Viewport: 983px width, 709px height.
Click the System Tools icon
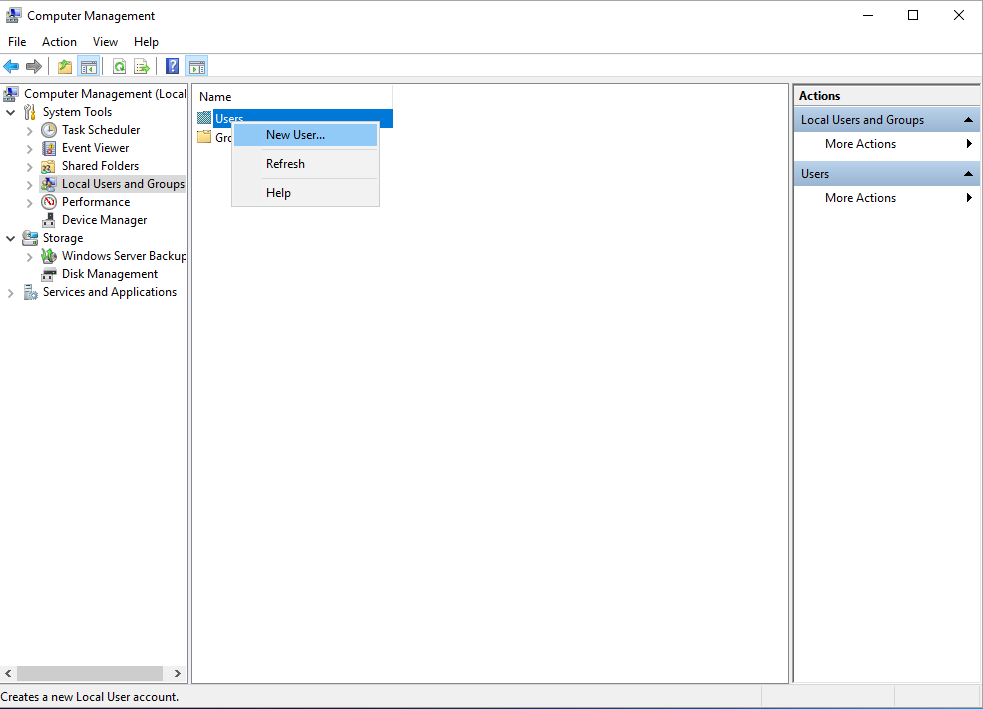(29, 112)
